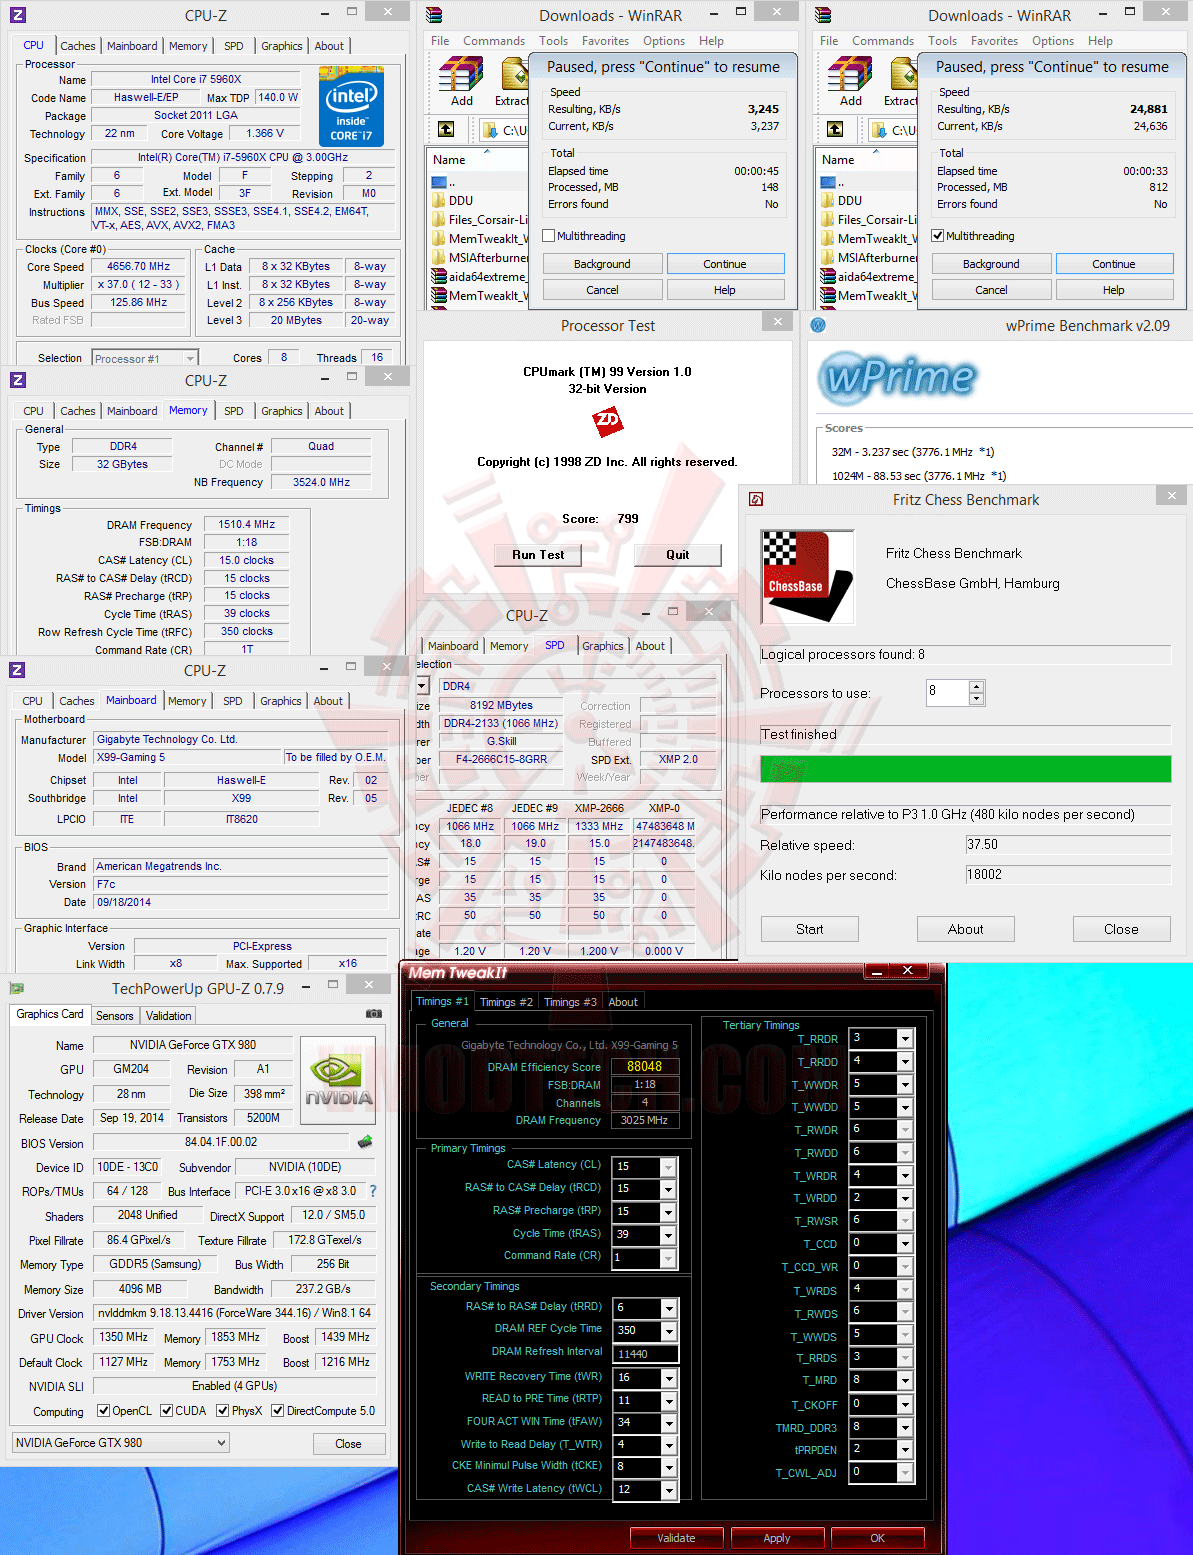The height and width of the screenshot is (1555, 1193).
Task: Toggle the CUDA checkbox in GPU-Z
Action: pos(166,1411)
